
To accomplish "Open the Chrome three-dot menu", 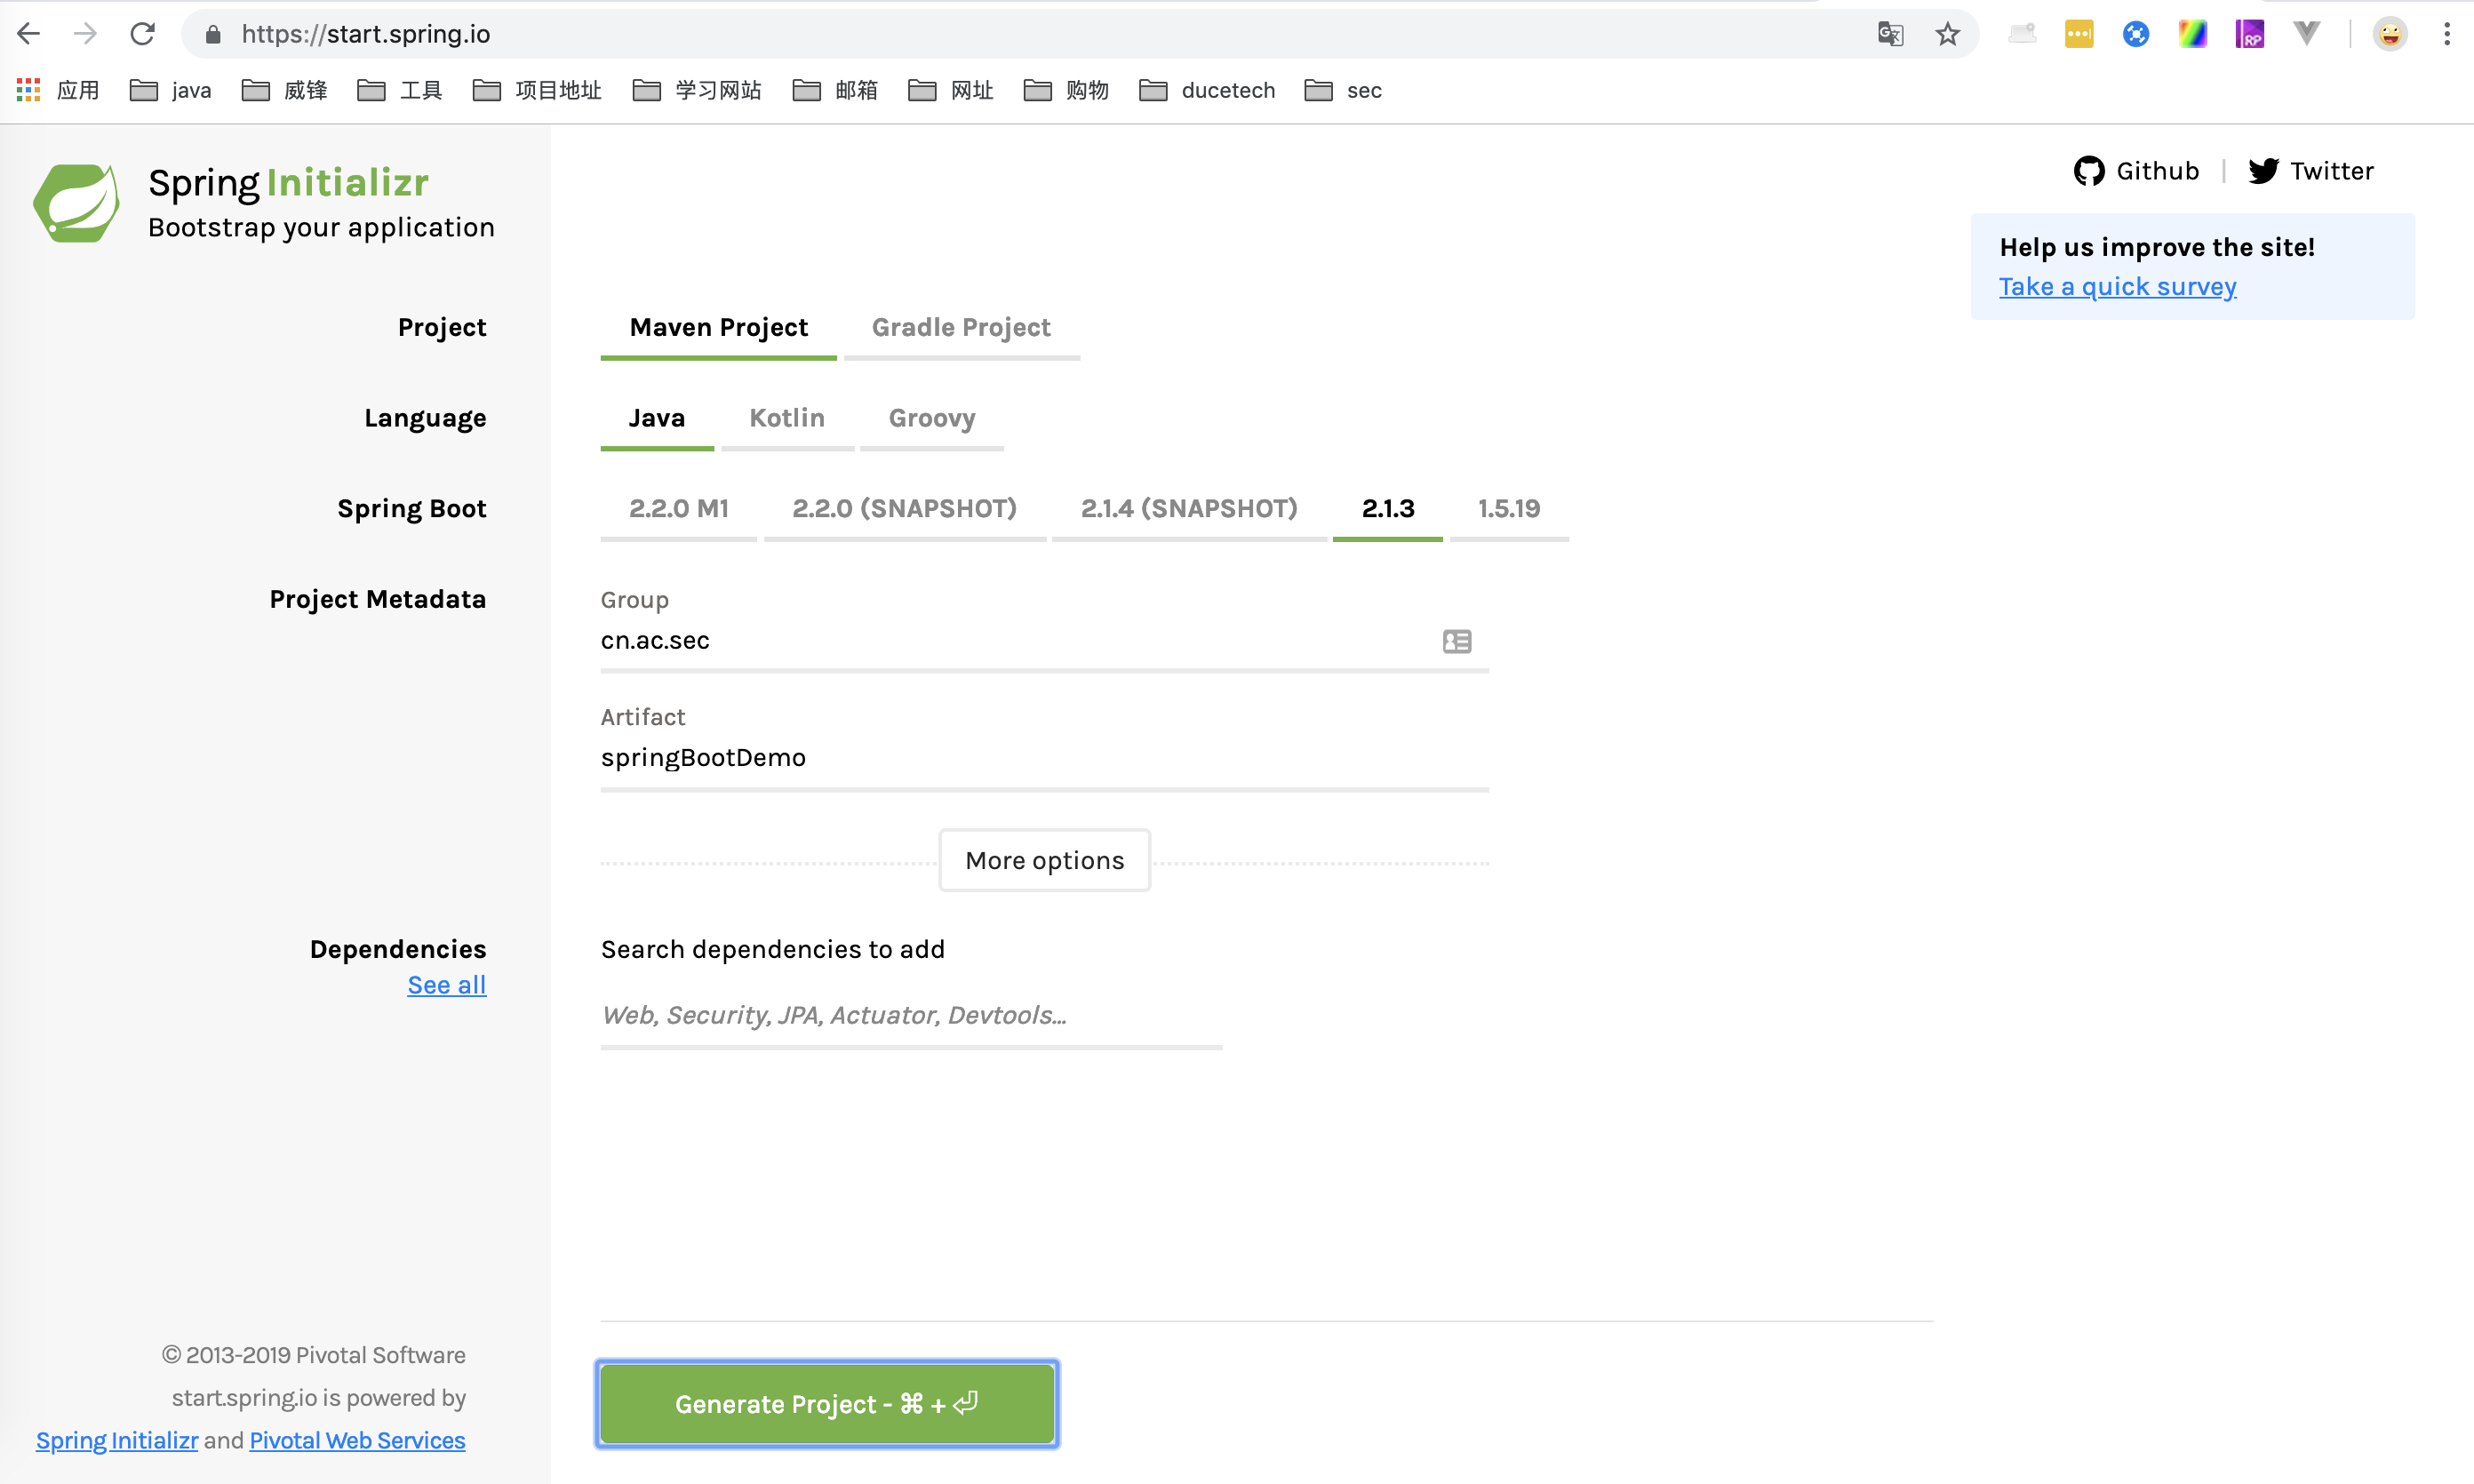I will [2446, 34].
